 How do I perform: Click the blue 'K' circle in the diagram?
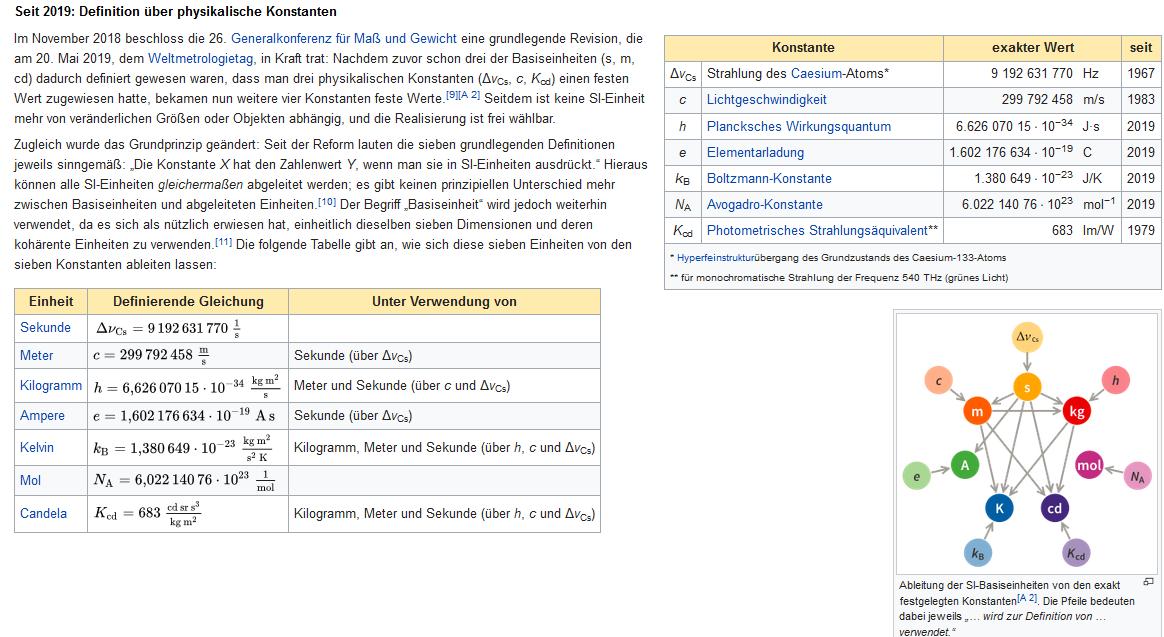[x=998, y=508]
